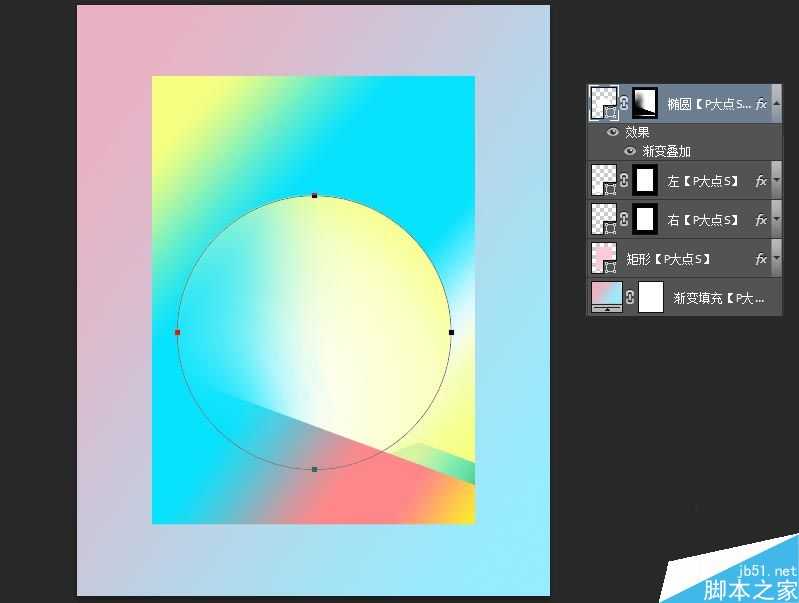Select the 渐变填充 gradient fill thumbnail
This screenshot has width=799, height=603.
(607, 297)
